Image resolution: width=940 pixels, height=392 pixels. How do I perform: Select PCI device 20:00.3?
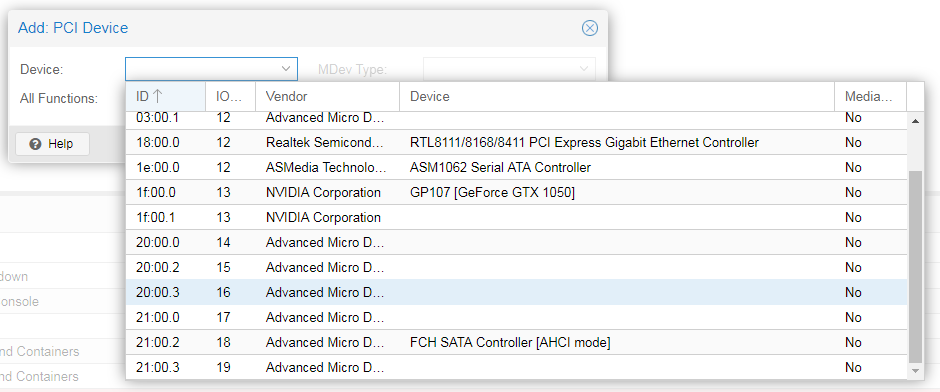(x=517, y=293)
